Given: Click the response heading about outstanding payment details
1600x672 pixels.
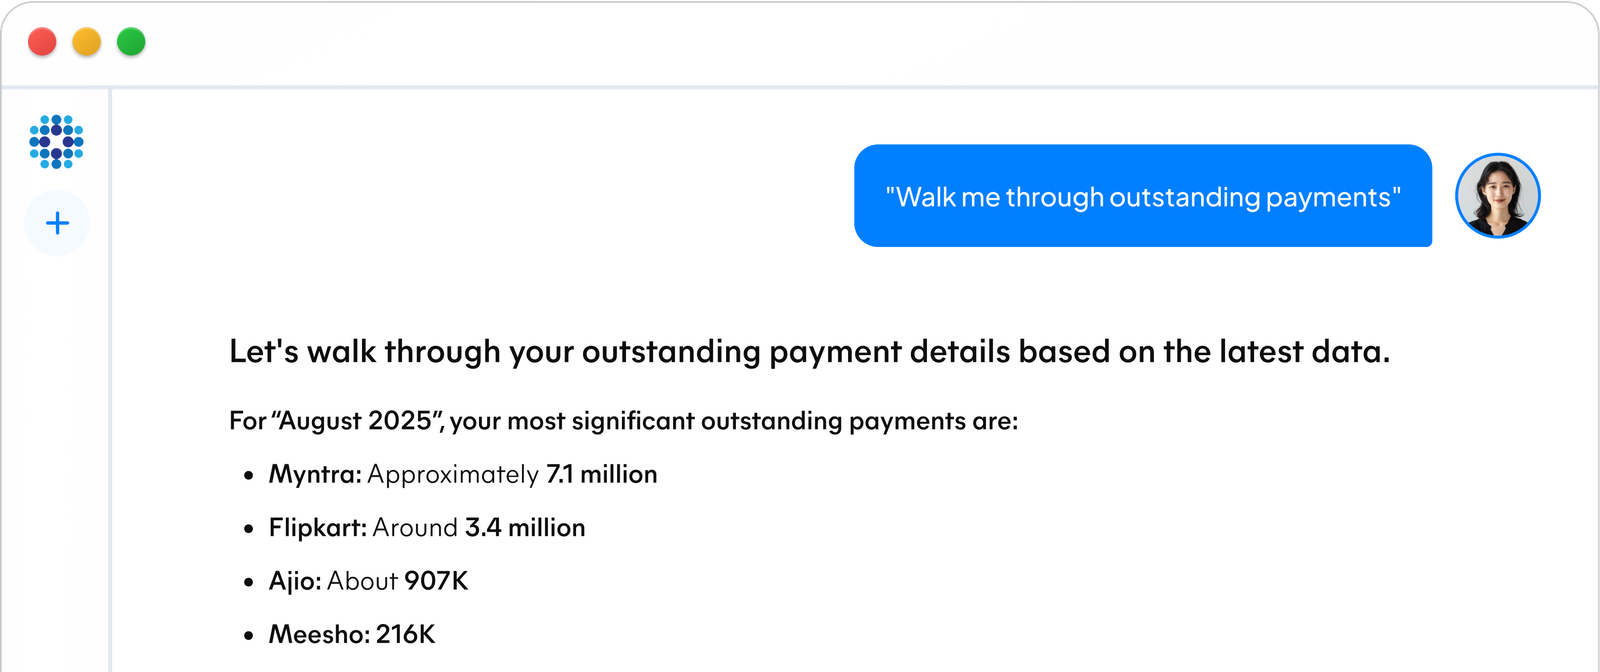Looking at the screenshot, I should point(809,352).
